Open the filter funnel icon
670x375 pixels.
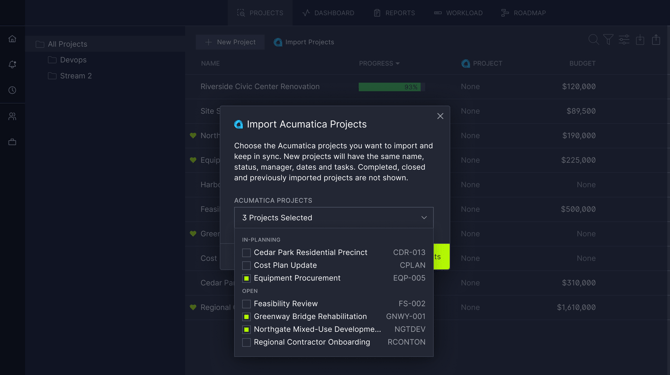click(608, 40)
